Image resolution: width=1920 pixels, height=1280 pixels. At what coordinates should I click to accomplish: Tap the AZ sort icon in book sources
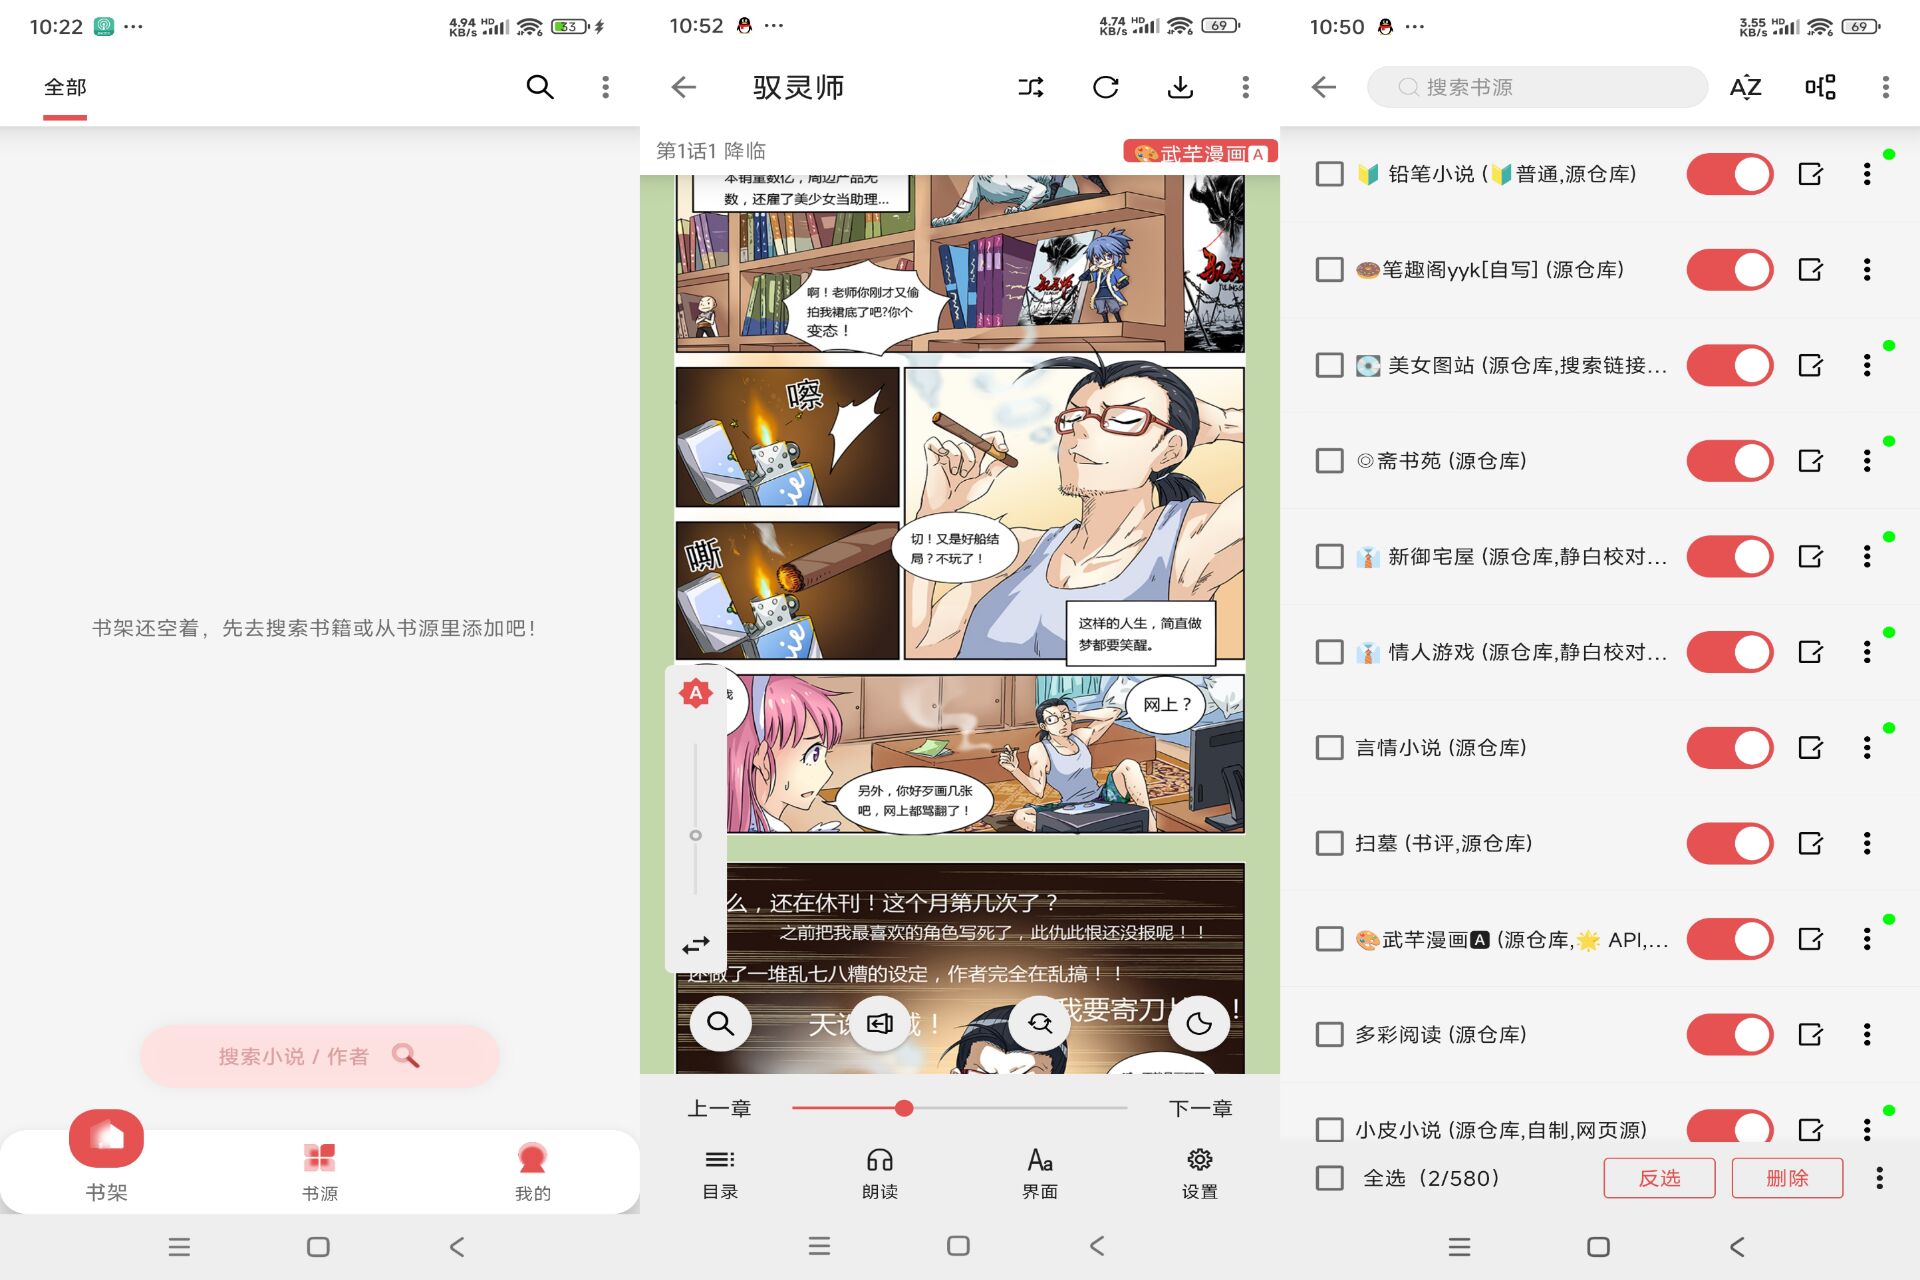point(1749,89)
